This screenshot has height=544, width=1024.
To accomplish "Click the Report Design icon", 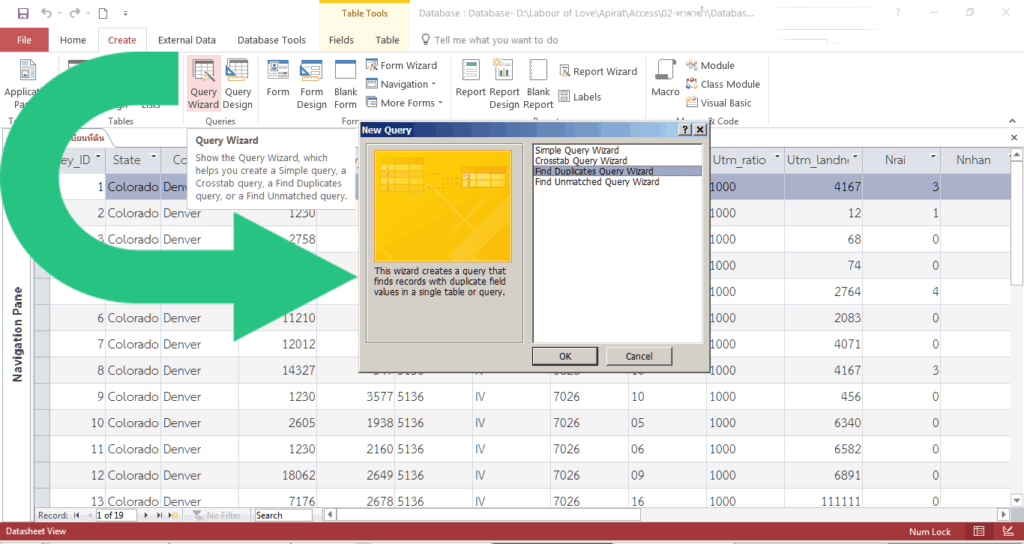I will (x=504, y=83).
